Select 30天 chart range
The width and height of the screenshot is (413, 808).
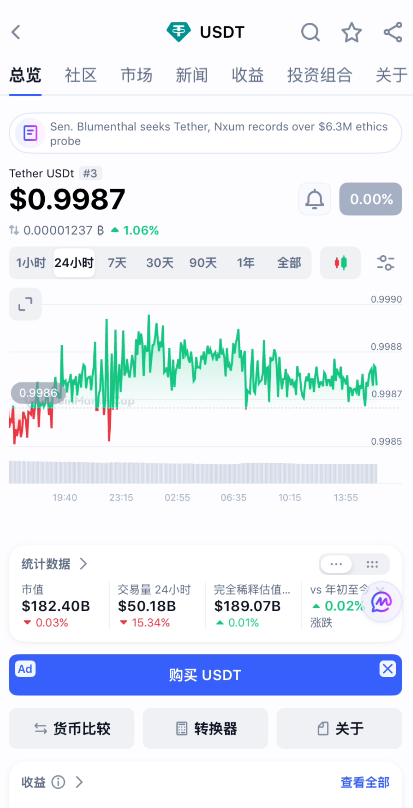[x=160, y=263]
